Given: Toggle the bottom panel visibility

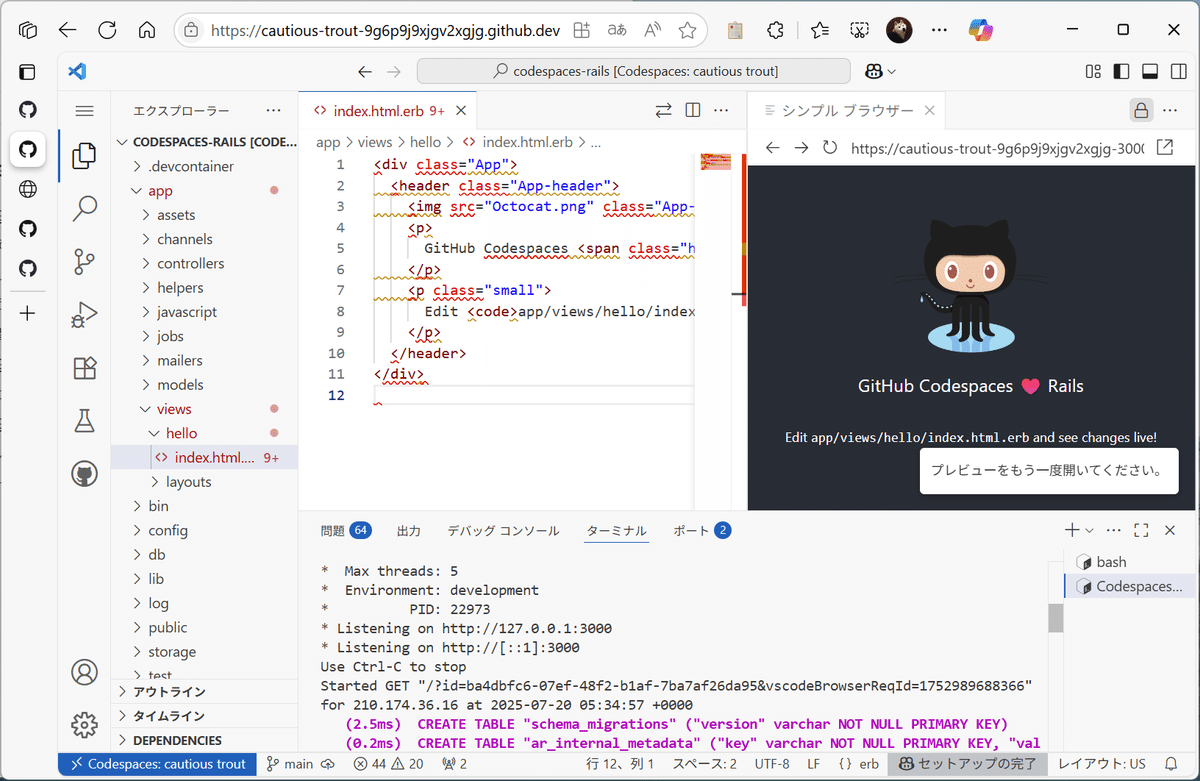Looking at the screenshot, I should tap(1150, 72).
